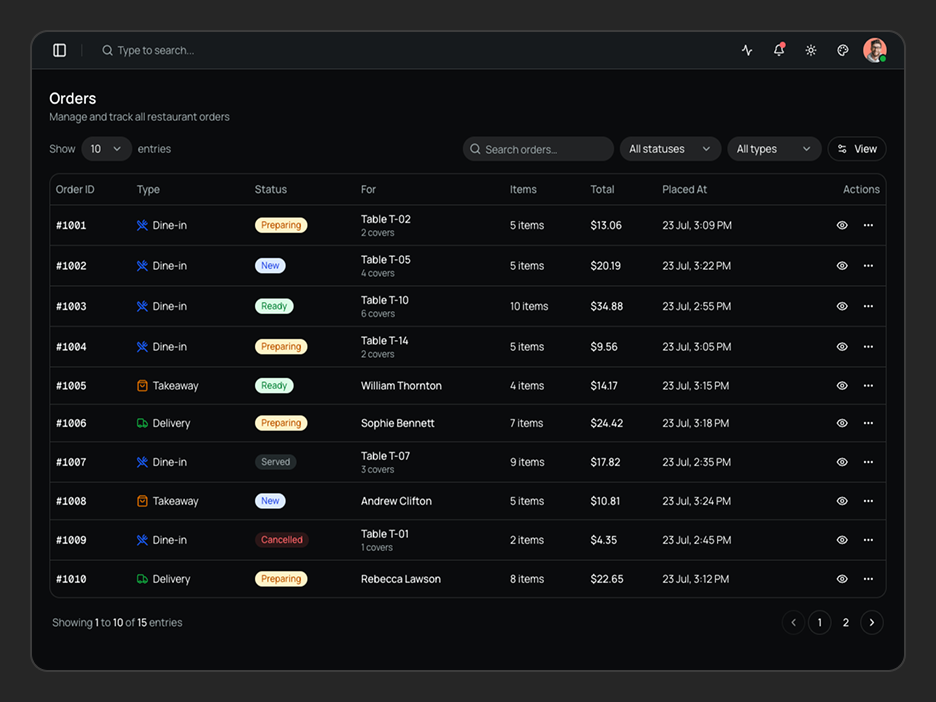Sort by Total column header
The width and height of the screenshot is (936, 702).
pos(602,189)
